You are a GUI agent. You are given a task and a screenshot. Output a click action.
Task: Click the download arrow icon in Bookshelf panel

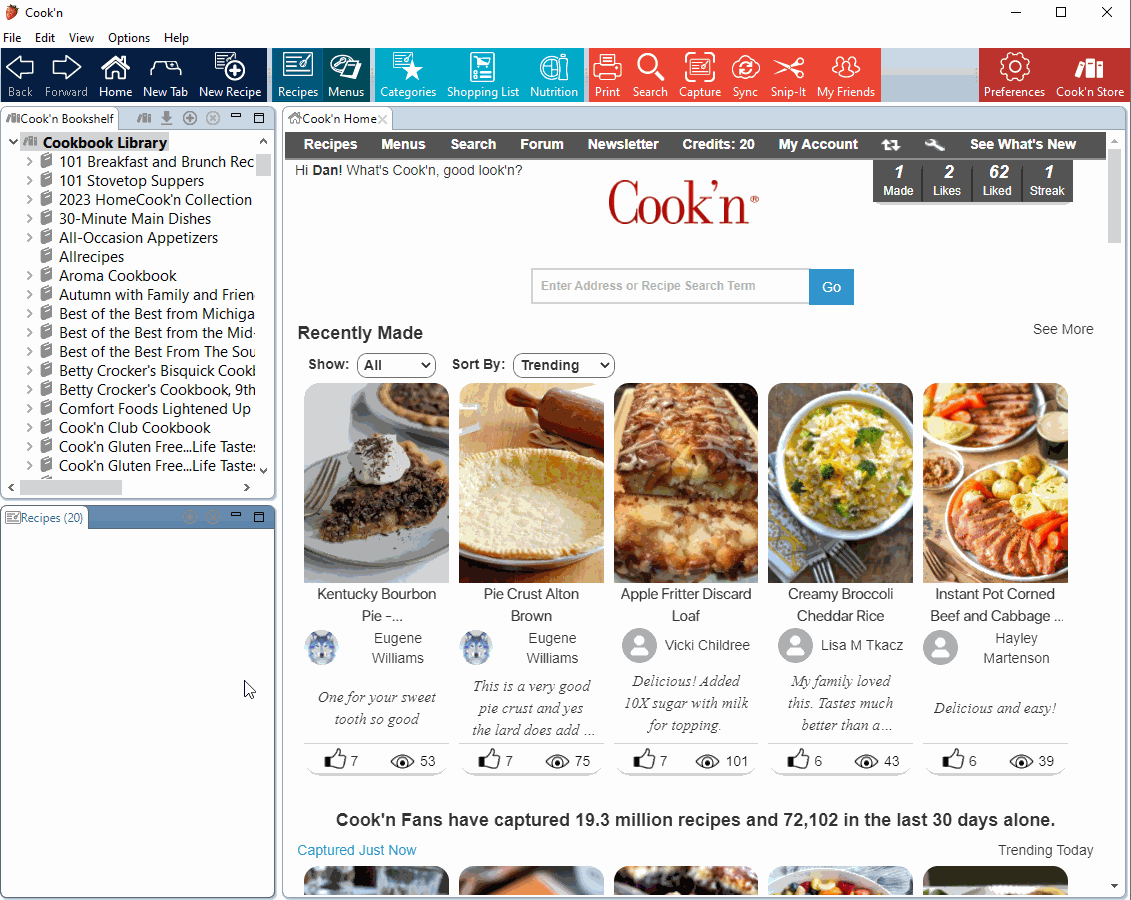[167, 118]
